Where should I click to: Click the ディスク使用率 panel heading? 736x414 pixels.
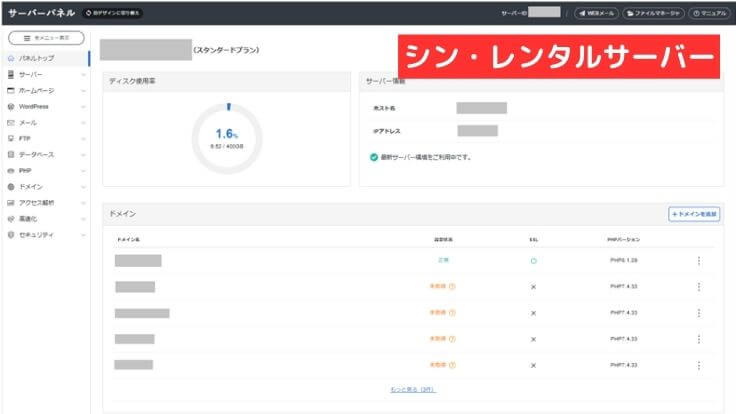[x=132, y=81]
